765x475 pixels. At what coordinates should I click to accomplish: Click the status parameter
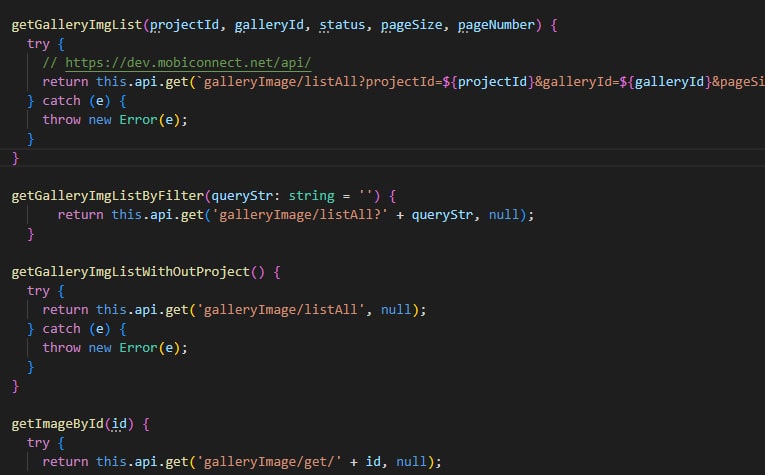click(x=342, y=25)
